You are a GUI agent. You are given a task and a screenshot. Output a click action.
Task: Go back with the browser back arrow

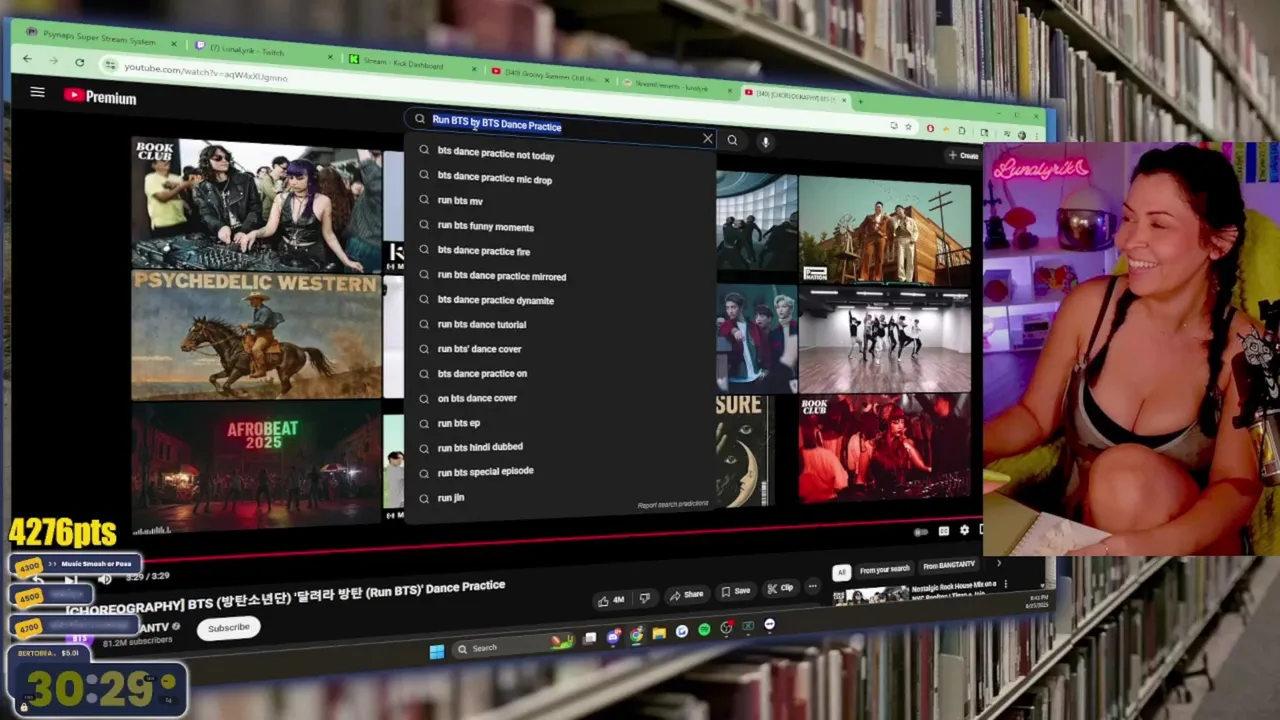click(x=27, y=59)
